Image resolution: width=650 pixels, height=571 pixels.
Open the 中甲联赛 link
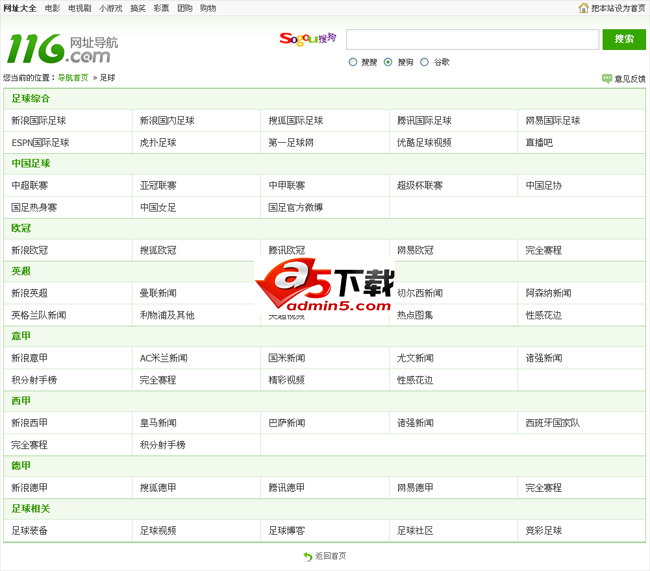[286, 185]
